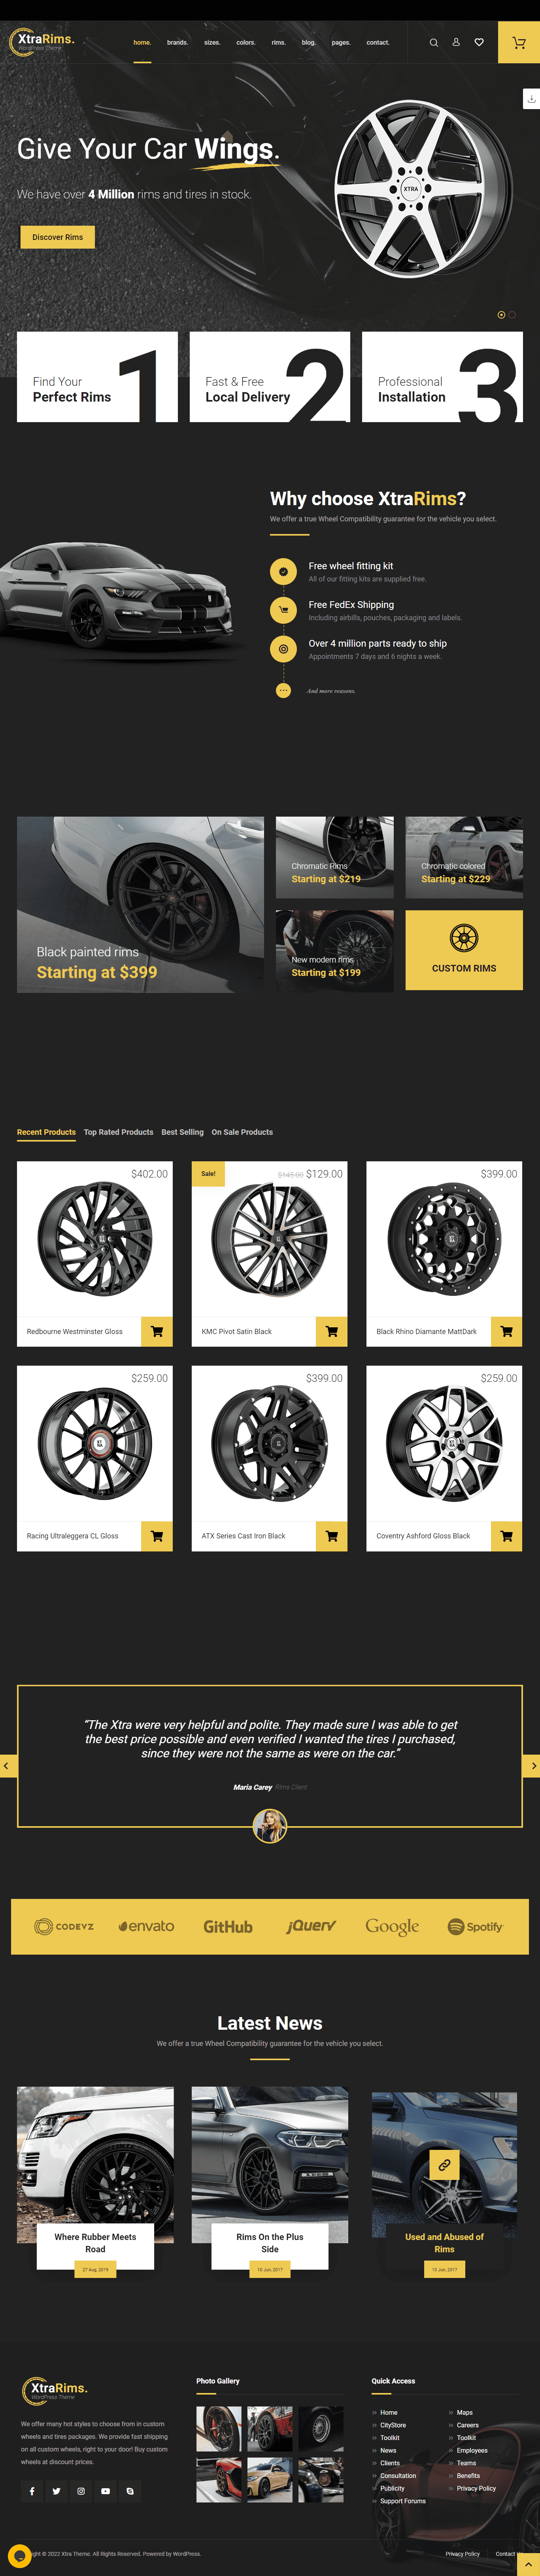Open the Professional Installation card
540x2576 pixels.
[x=442, y=377]
